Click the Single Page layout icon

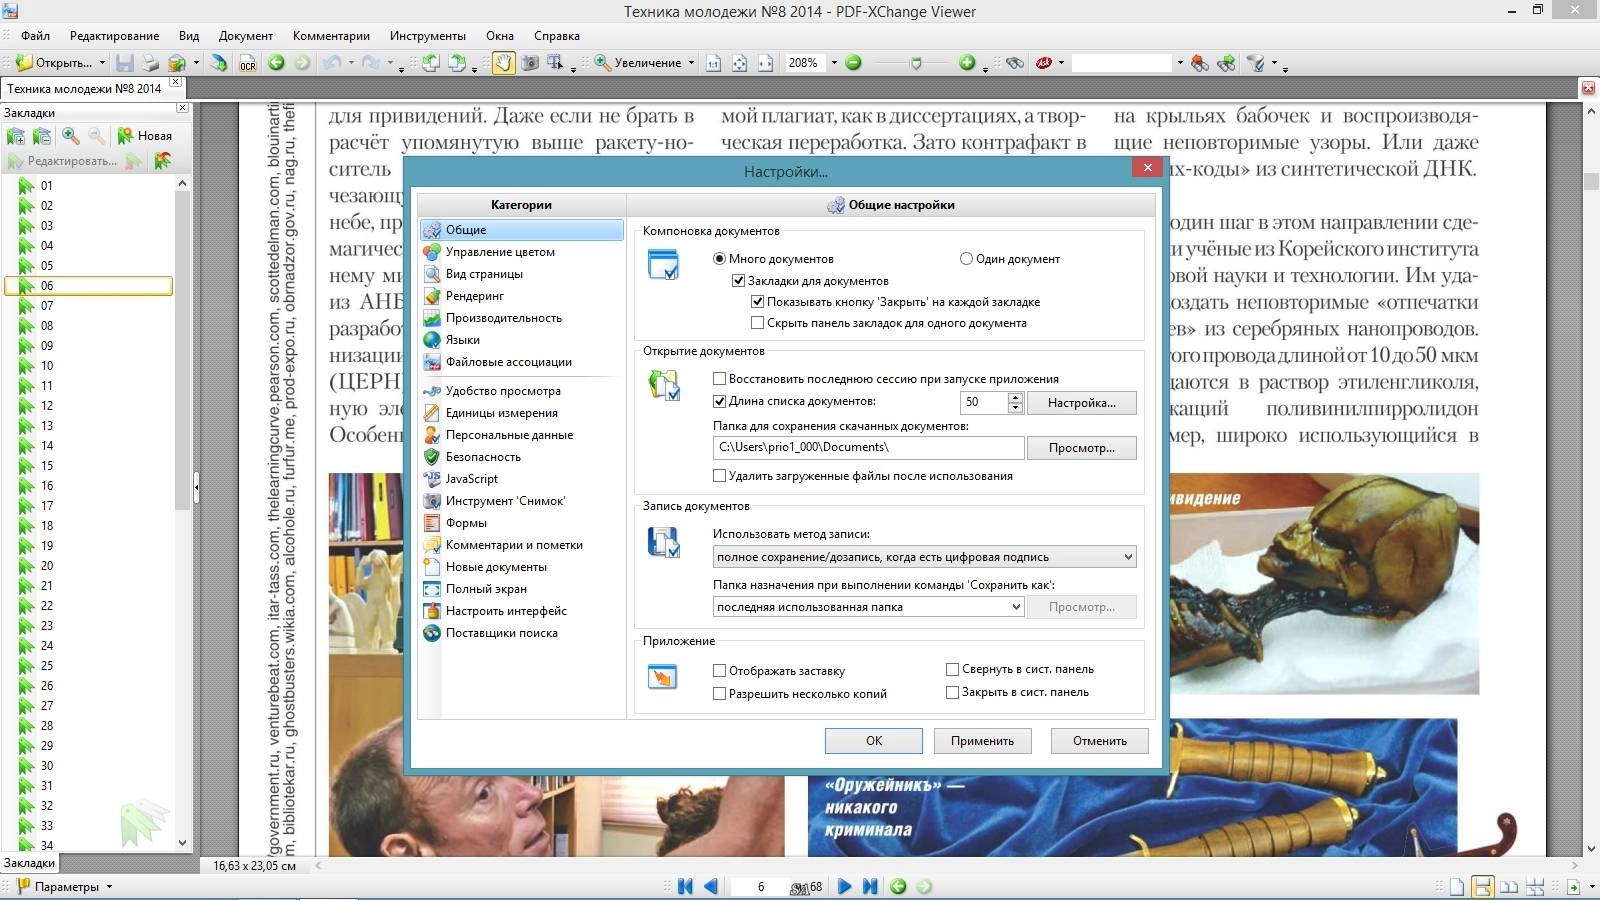tap(1457, 886)
